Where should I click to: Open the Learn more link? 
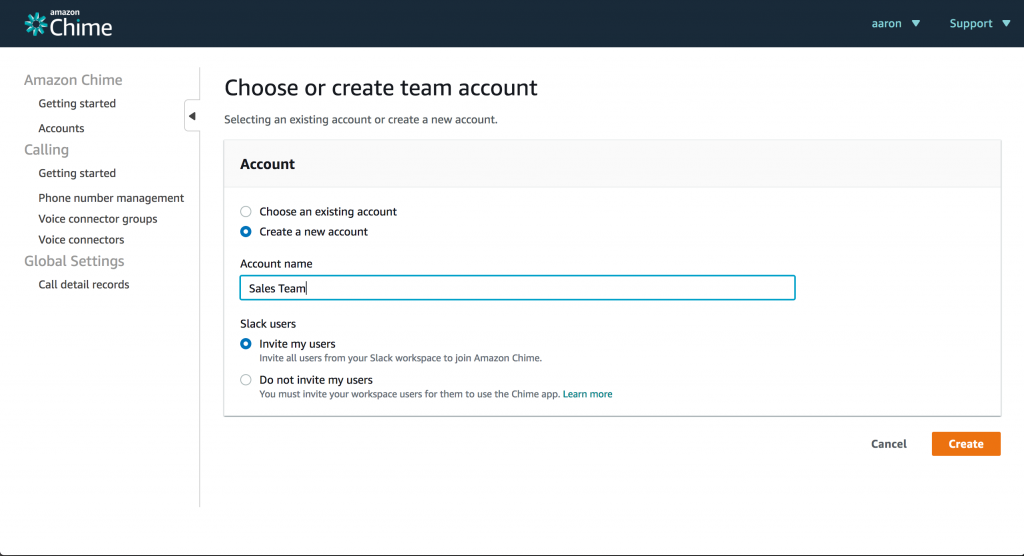587,394
